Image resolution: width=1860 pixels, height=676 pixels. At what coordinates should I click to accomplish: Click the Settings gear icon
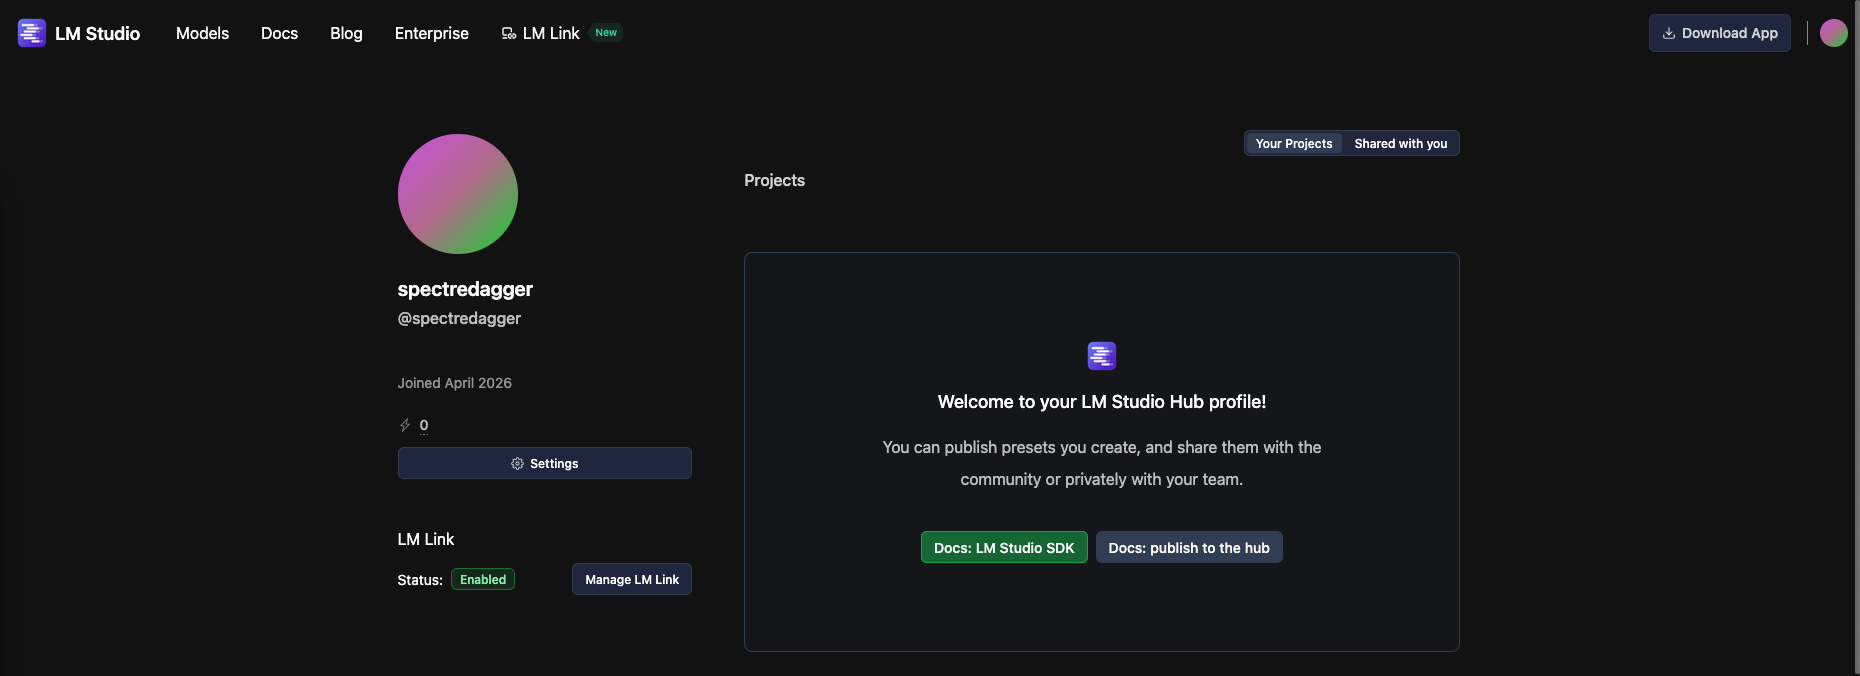click(x=517, y=463)
